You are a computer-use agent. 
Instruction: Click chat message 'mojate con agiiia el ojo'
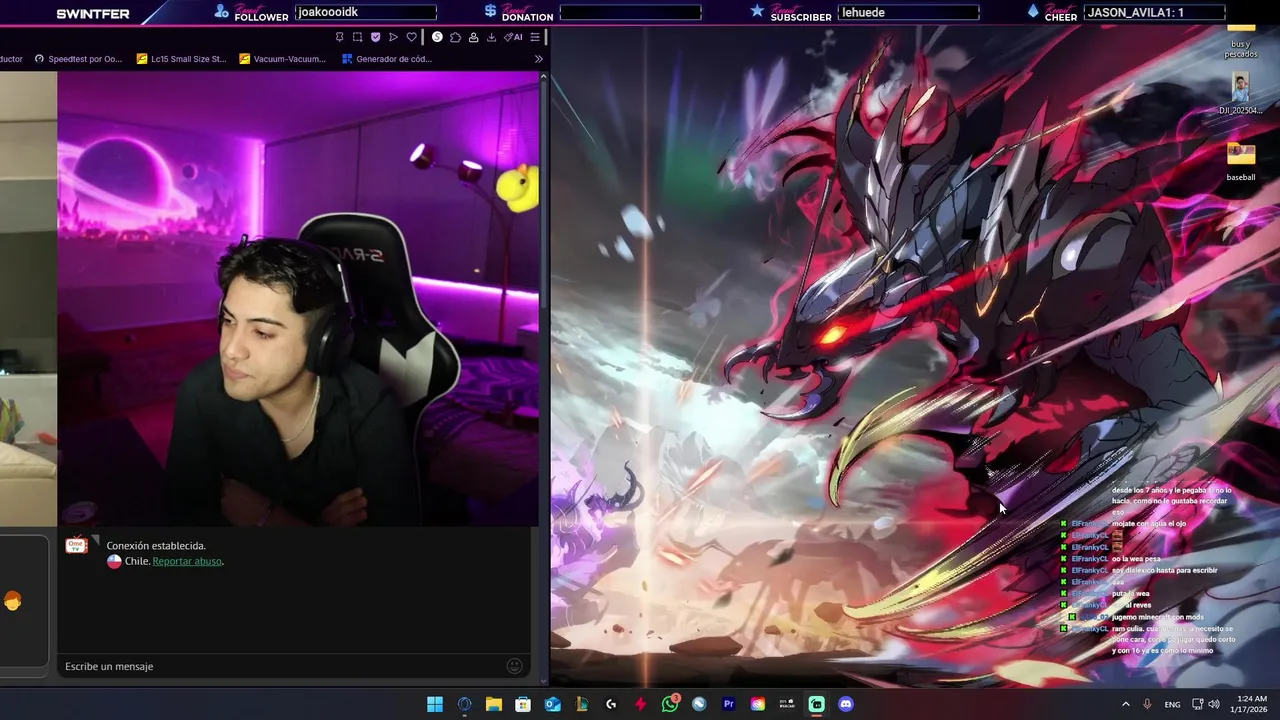(x=1149, y=523)
